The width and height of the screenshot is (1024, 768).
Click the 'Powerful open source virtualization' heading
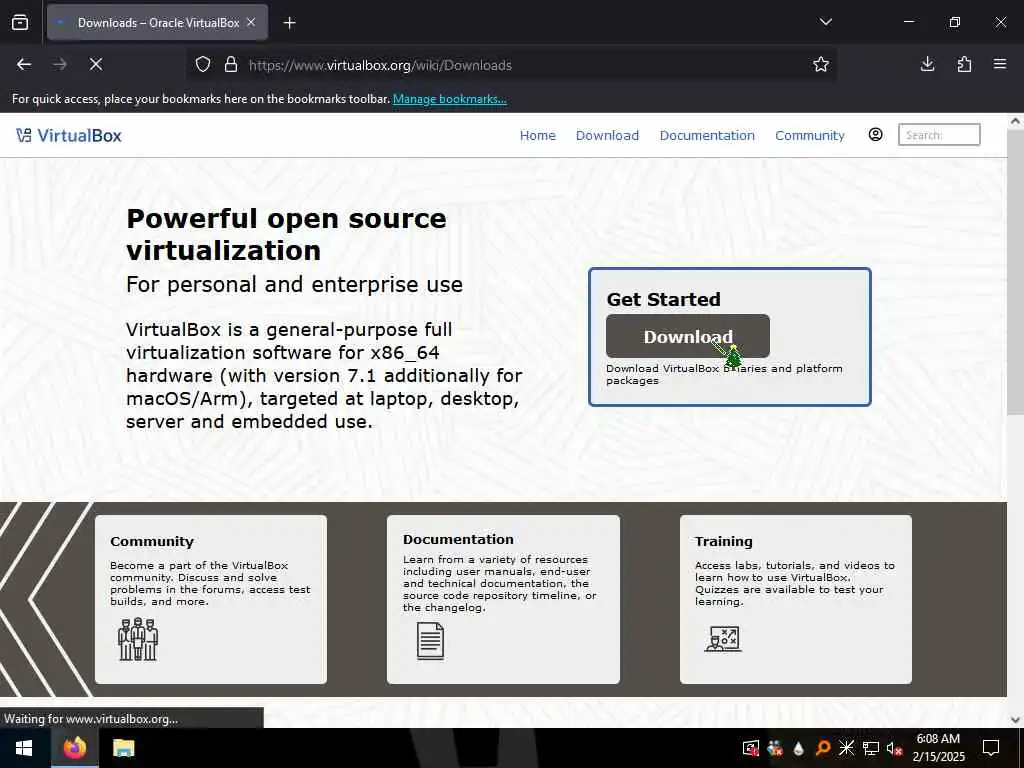pyautogui.click(x=287, y=234)
